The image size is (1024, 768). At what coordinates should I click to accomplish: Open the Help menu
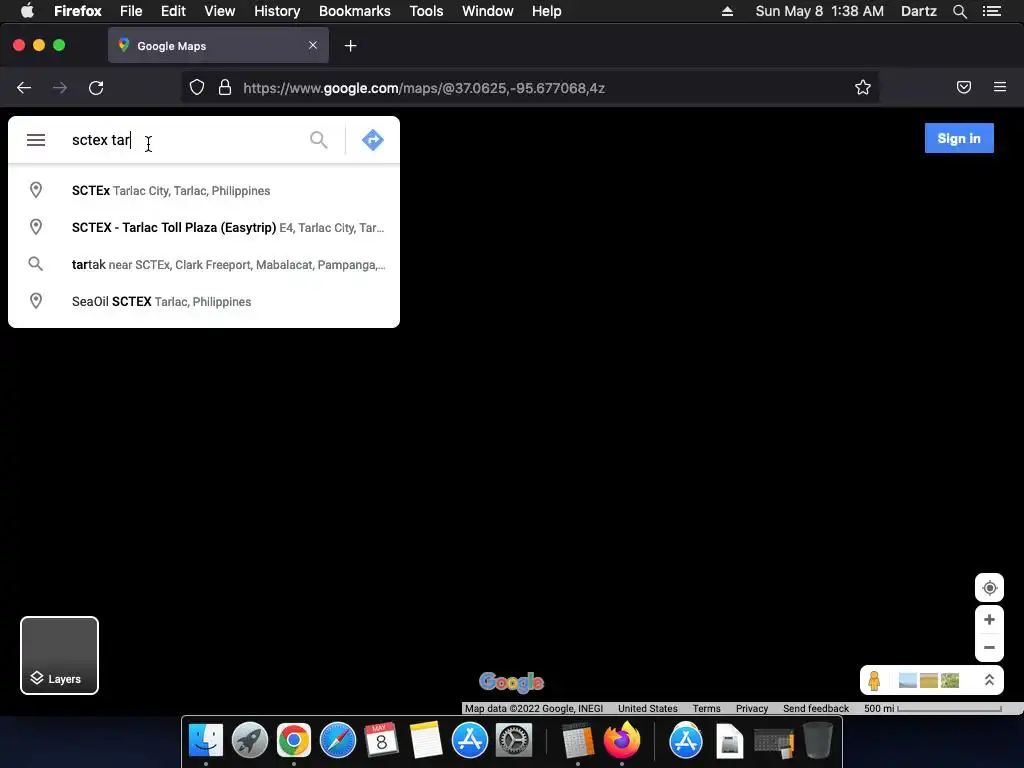[546, 11]
